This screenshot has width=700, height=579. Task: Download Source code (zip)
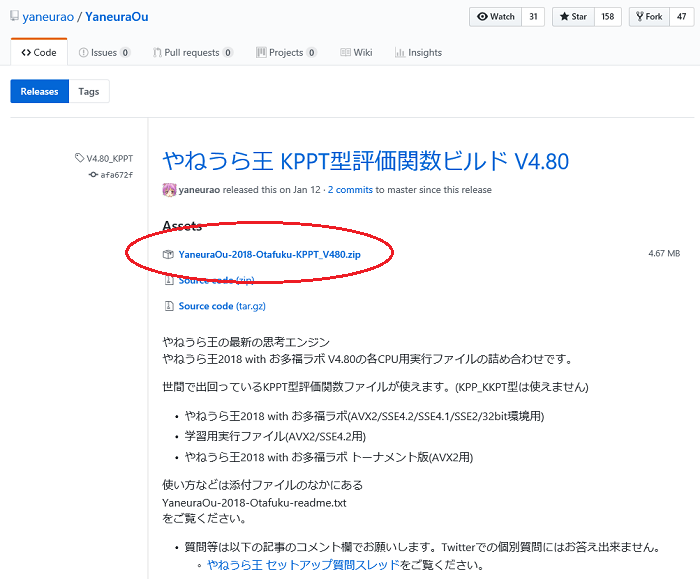(216, 280)
